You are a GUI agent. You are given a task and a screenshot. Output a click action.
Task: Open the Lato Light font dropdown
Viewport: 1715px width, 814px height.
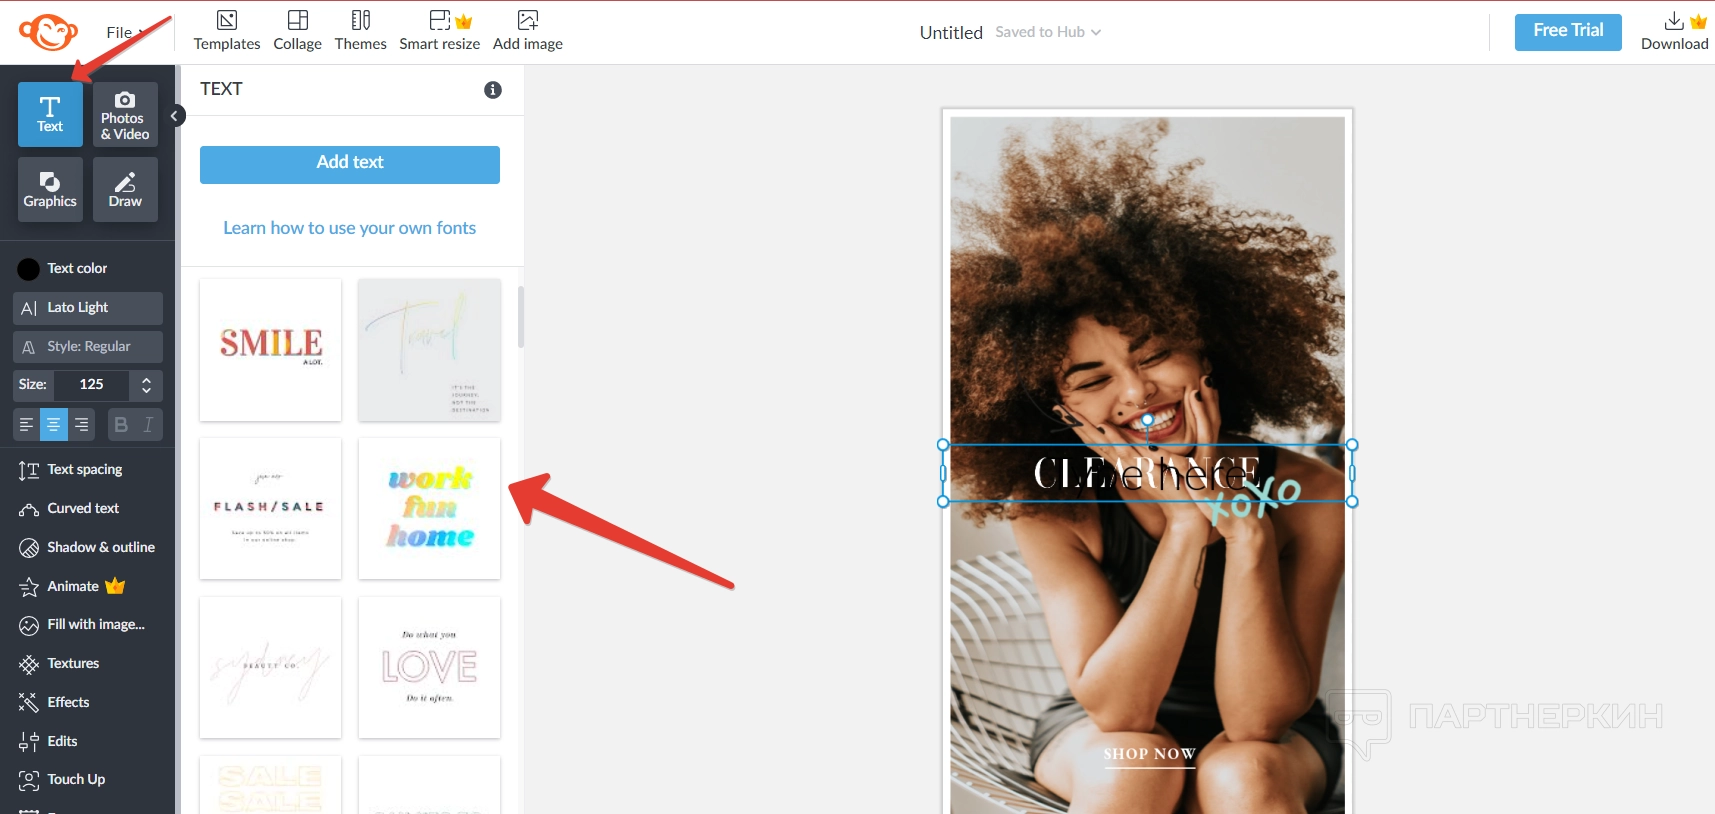coord(88,308)
